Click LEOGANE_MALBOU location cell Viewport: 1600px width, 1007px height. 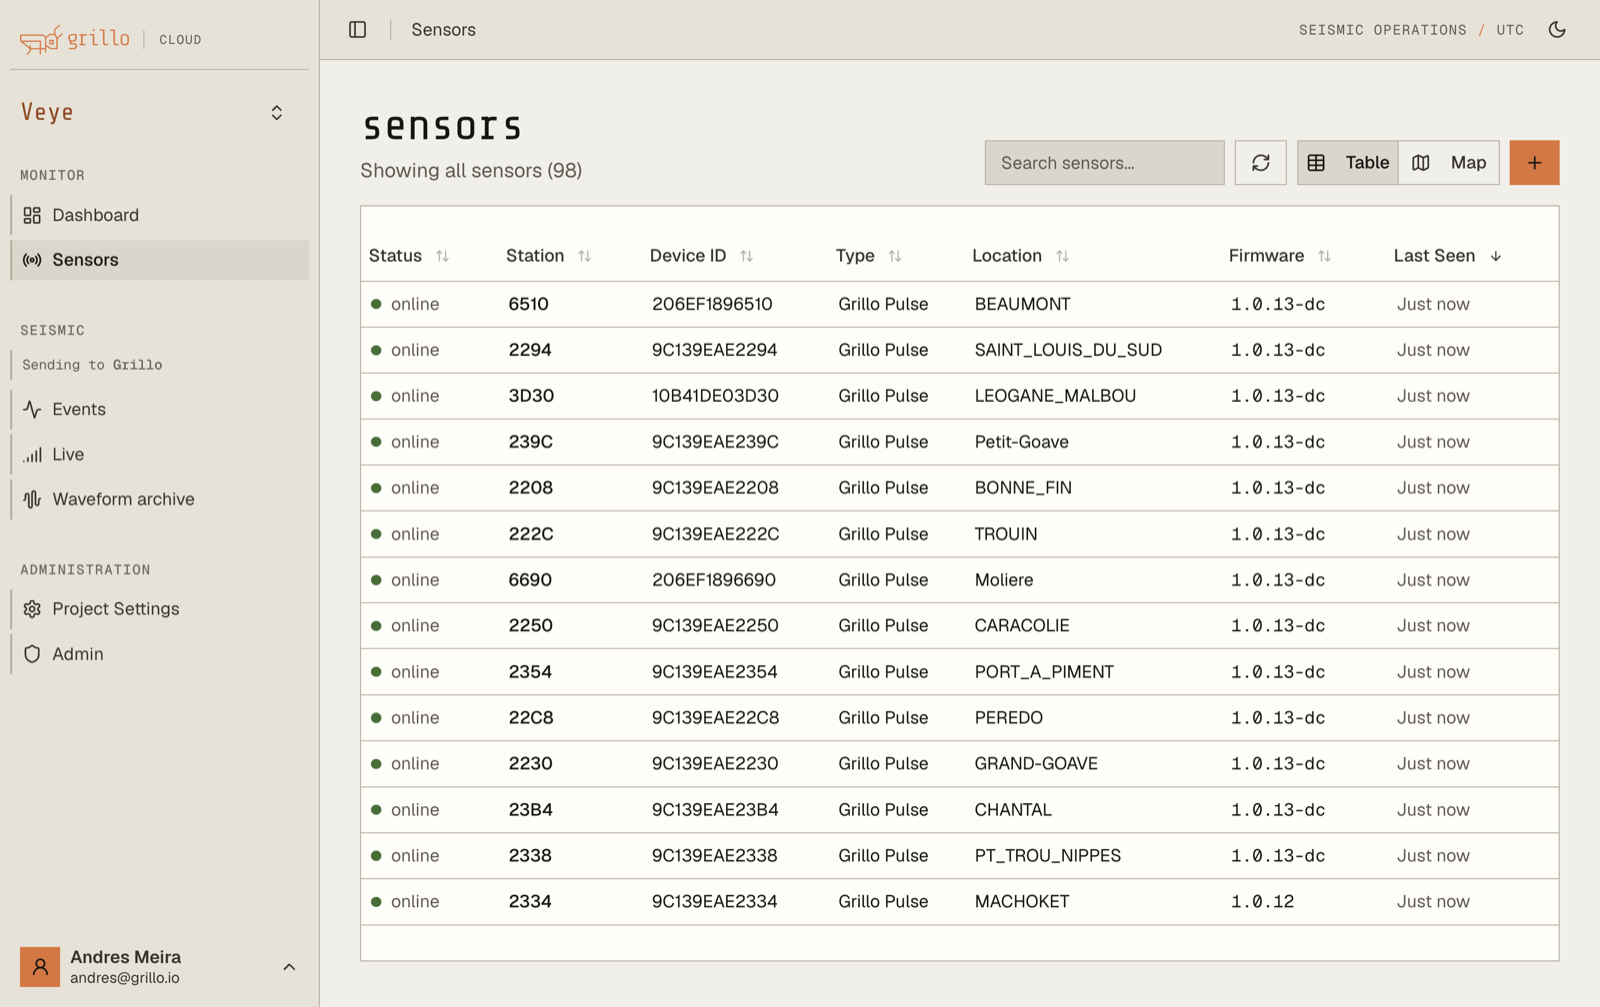[1055, 396]
